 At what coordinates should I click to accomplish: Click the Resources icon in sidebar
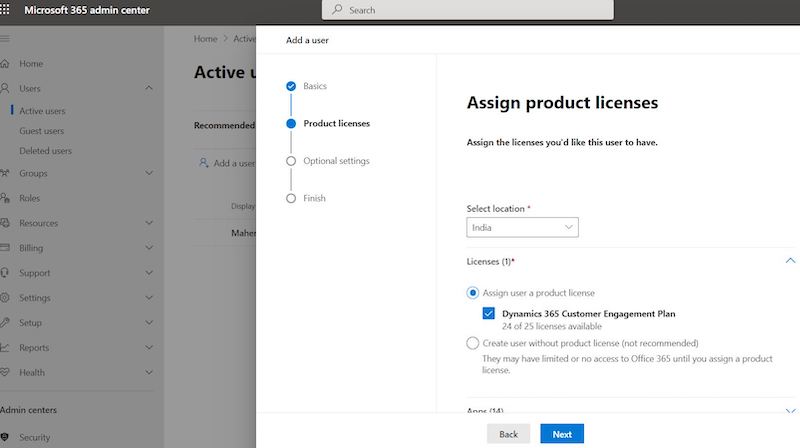5,223
